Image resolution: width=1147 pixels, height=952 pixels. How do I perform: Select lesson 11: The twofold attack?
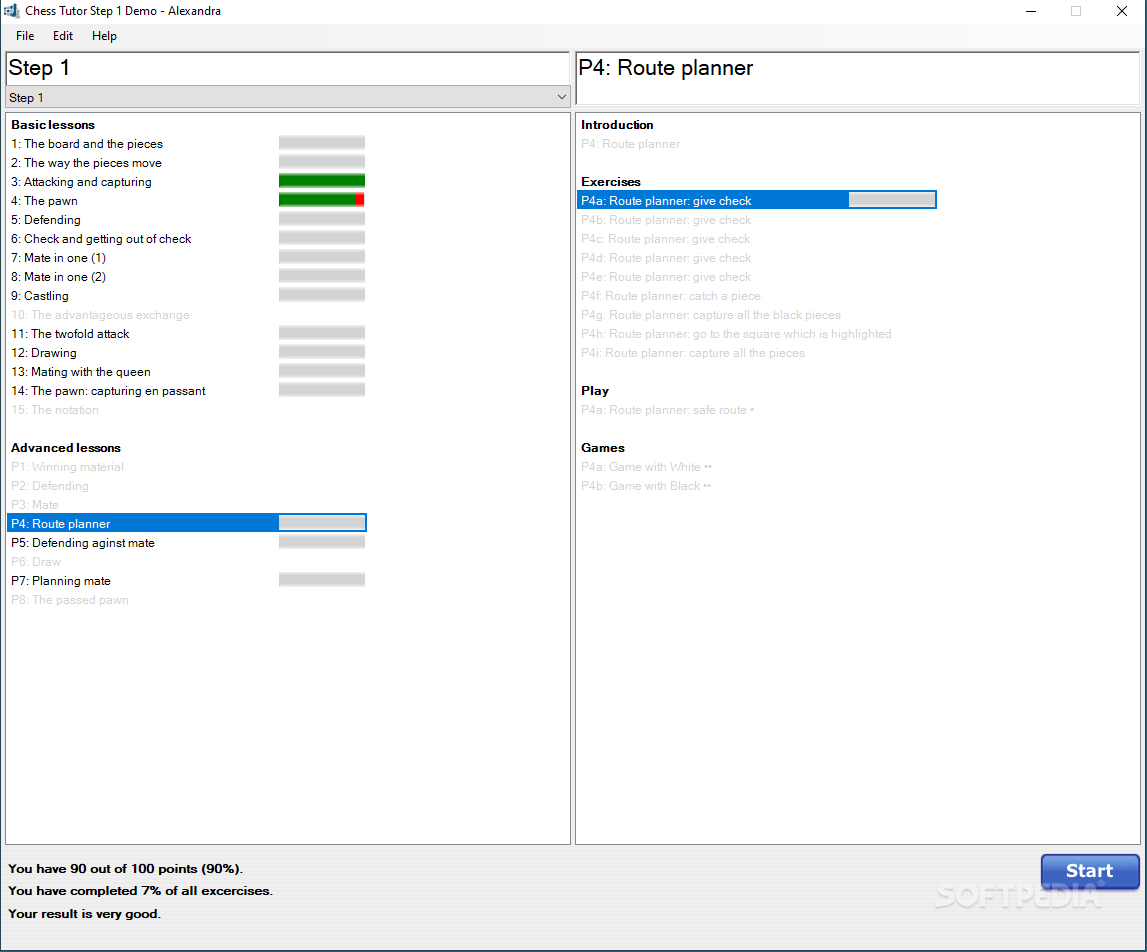[x=70, y=334]
